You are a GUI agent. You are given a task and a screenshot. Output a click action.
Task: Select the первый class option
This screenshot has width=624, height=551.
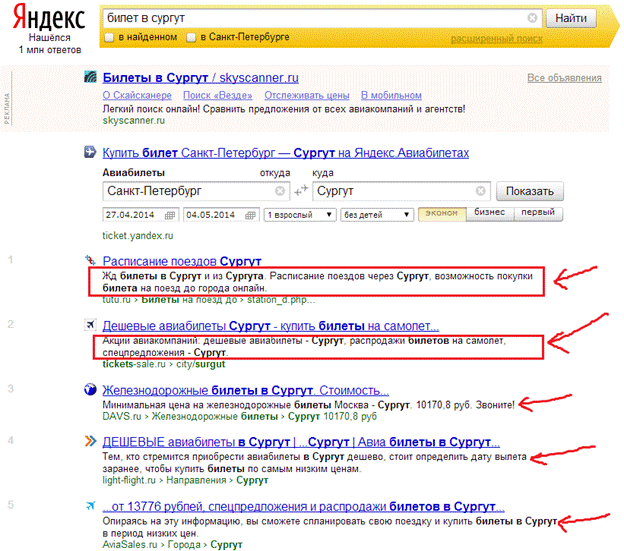click(x=538, y=213)
